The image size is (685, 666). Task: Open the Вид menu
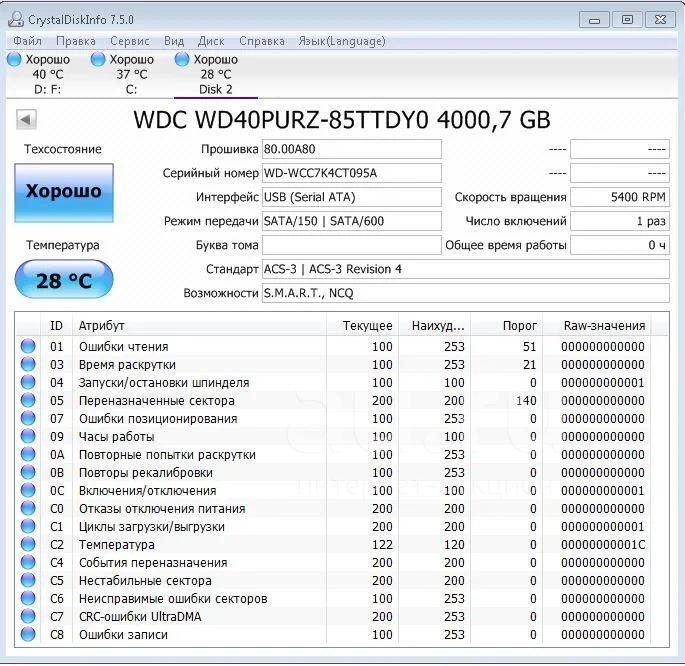point(174,41)
